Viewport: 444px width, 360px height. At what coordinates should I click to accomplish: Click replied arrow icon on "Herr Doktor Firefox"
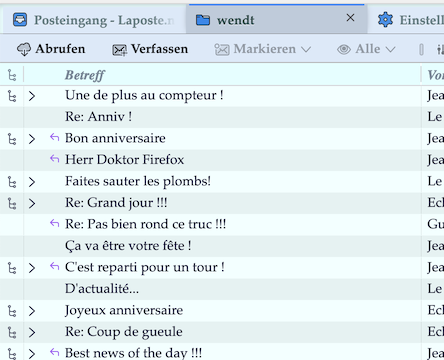pos(54,159)
